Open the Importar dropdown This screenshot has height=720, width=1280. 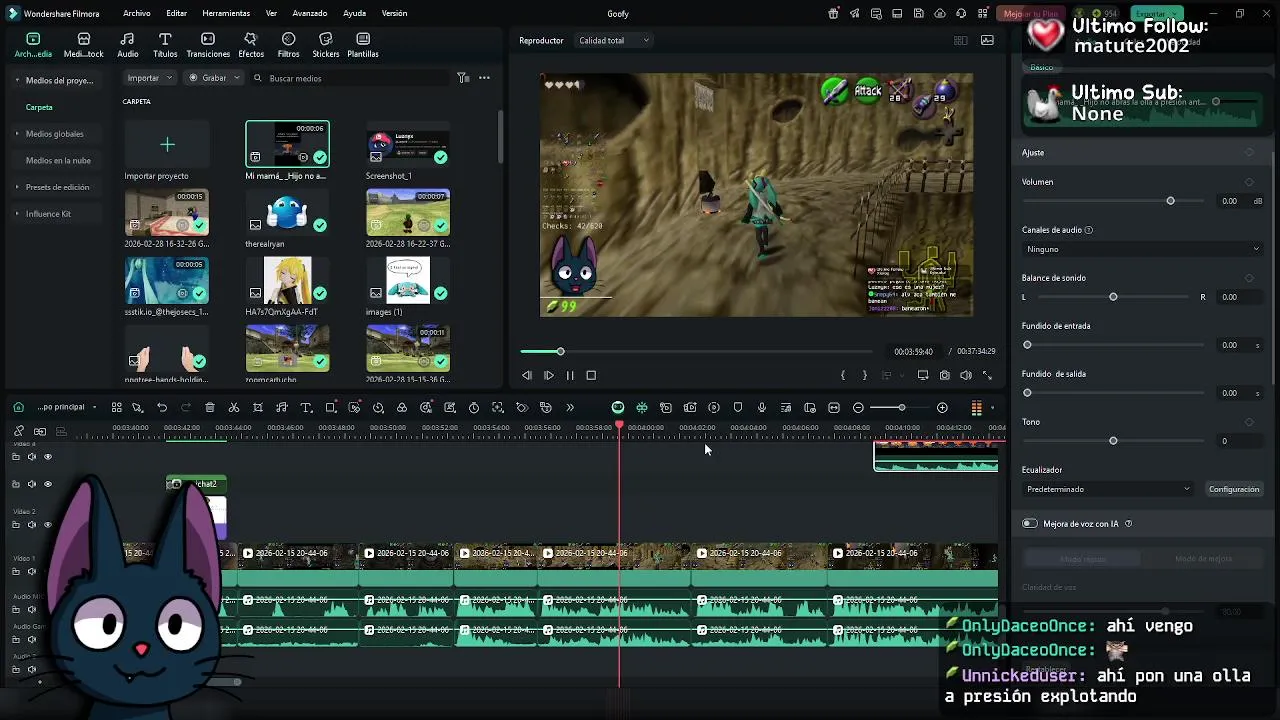(x=150, y=78)
